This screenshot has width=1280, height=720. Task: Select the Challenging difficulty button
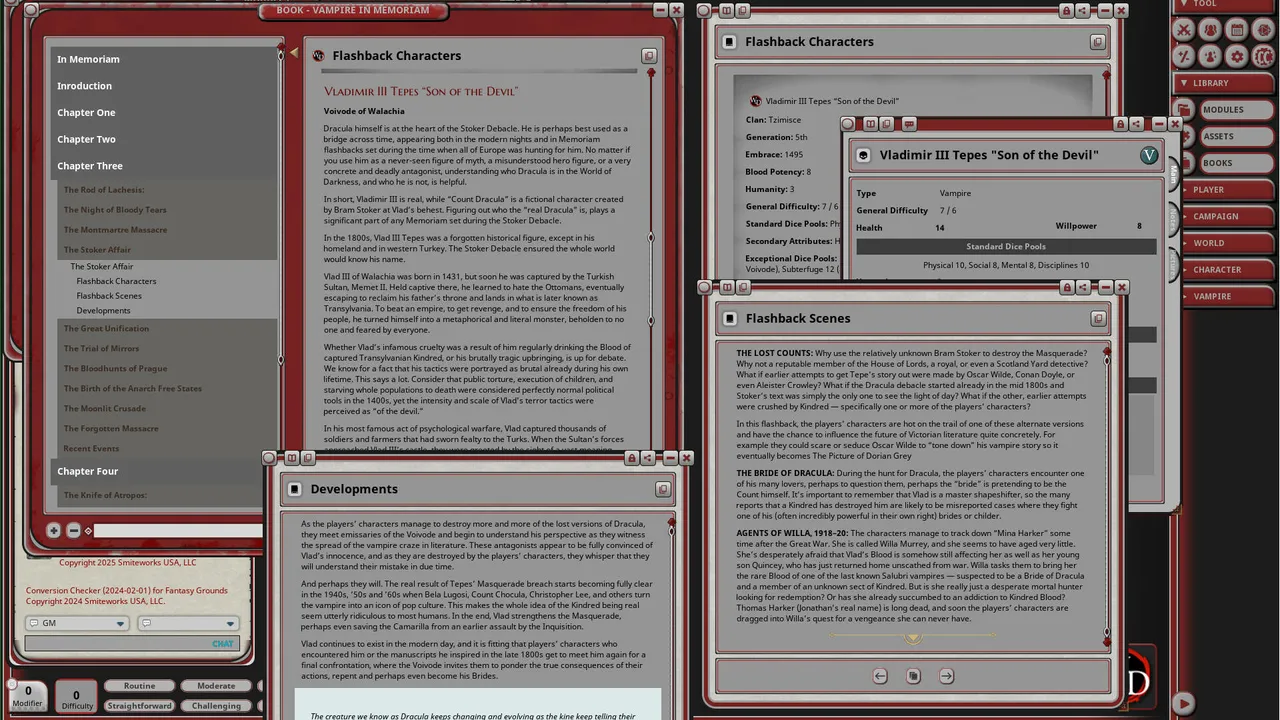(216, 706)
